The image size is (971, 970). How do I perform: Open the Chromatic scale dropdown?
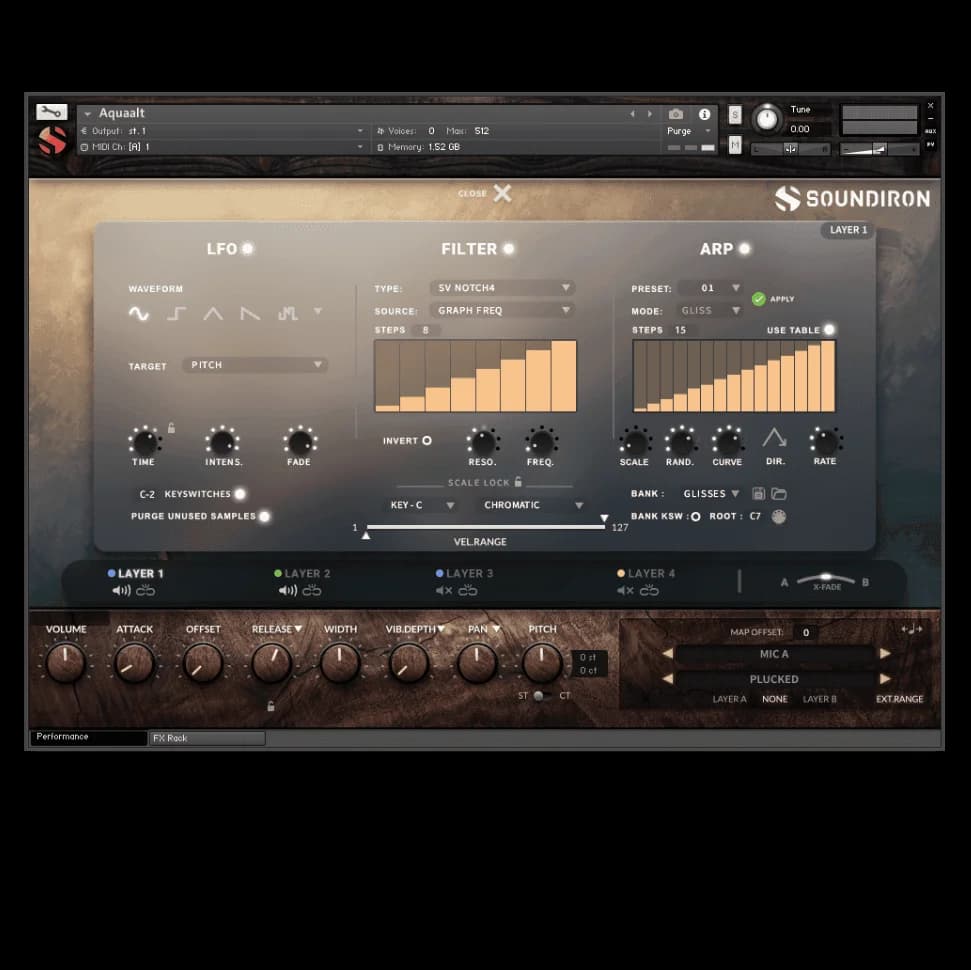(x=531, y=506)
